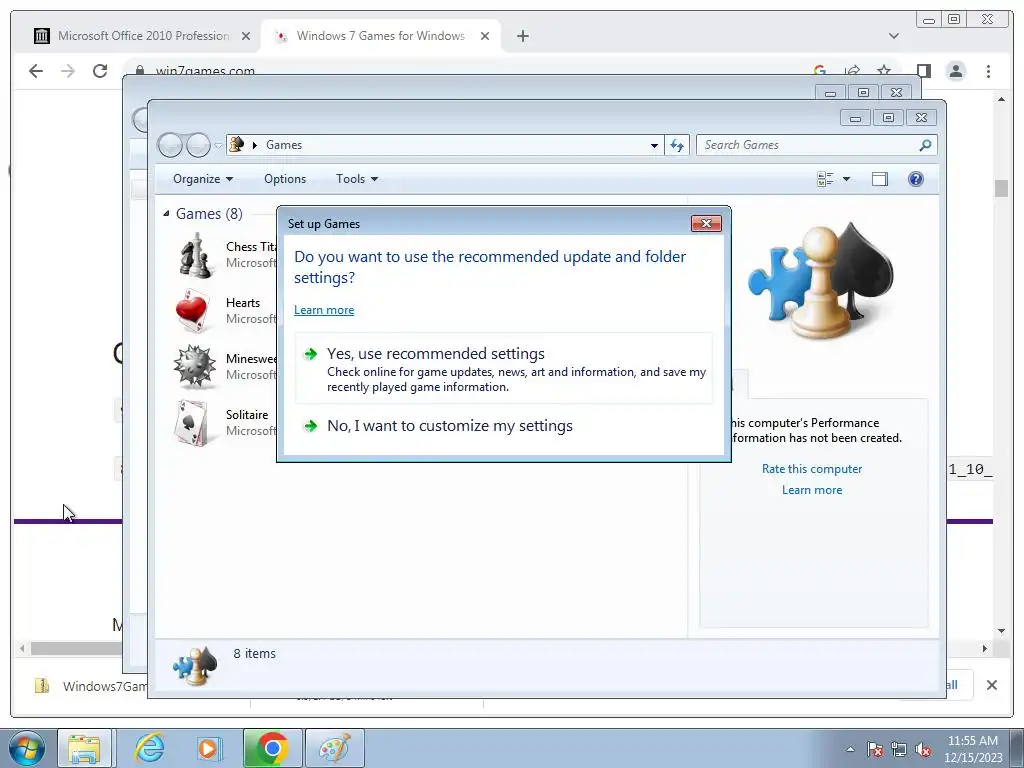The width and height of the screenshot is (1024, 768).
Task: Choose Yes, use recommended settings
Action: [504, 369]
